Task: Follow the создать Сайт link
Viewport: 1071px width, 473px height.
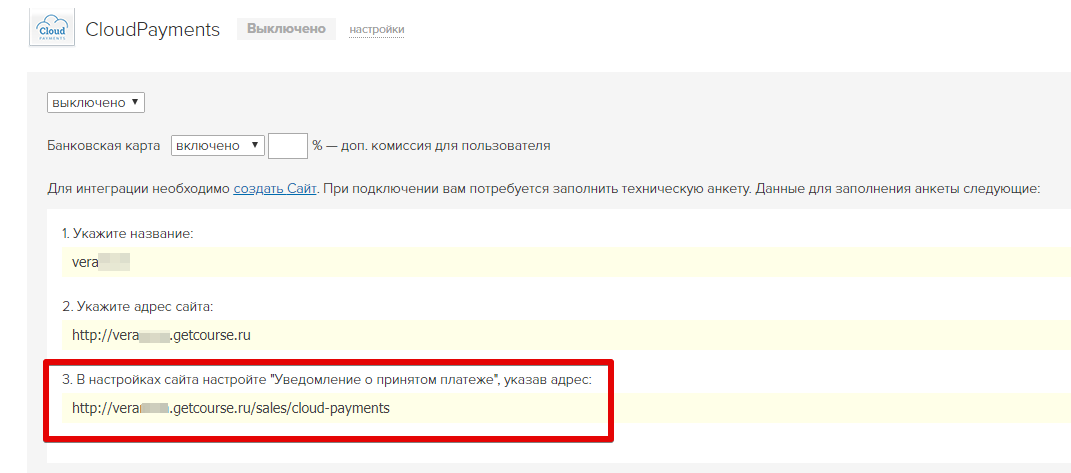Action: pyautogui.click(x=275, y=189)
